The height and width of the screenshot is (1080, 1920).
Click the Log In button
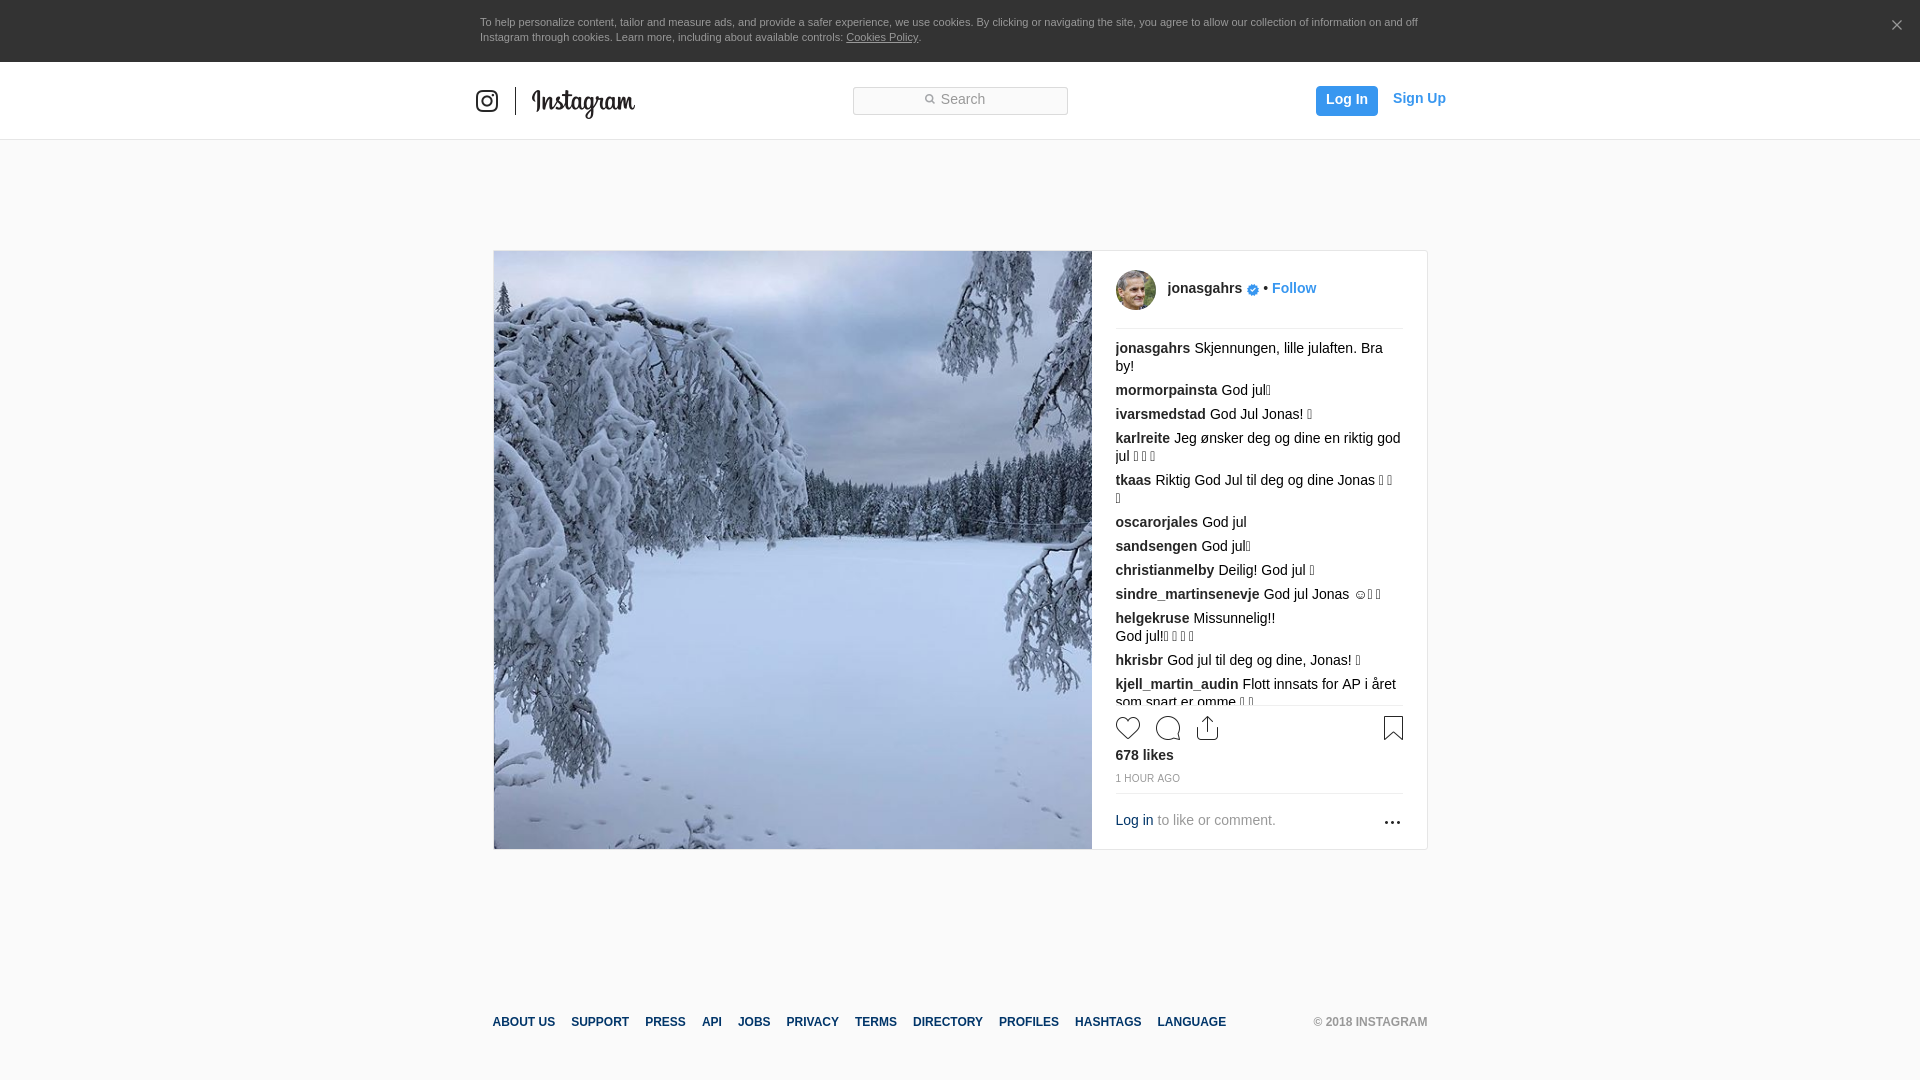coord(1346,100)
